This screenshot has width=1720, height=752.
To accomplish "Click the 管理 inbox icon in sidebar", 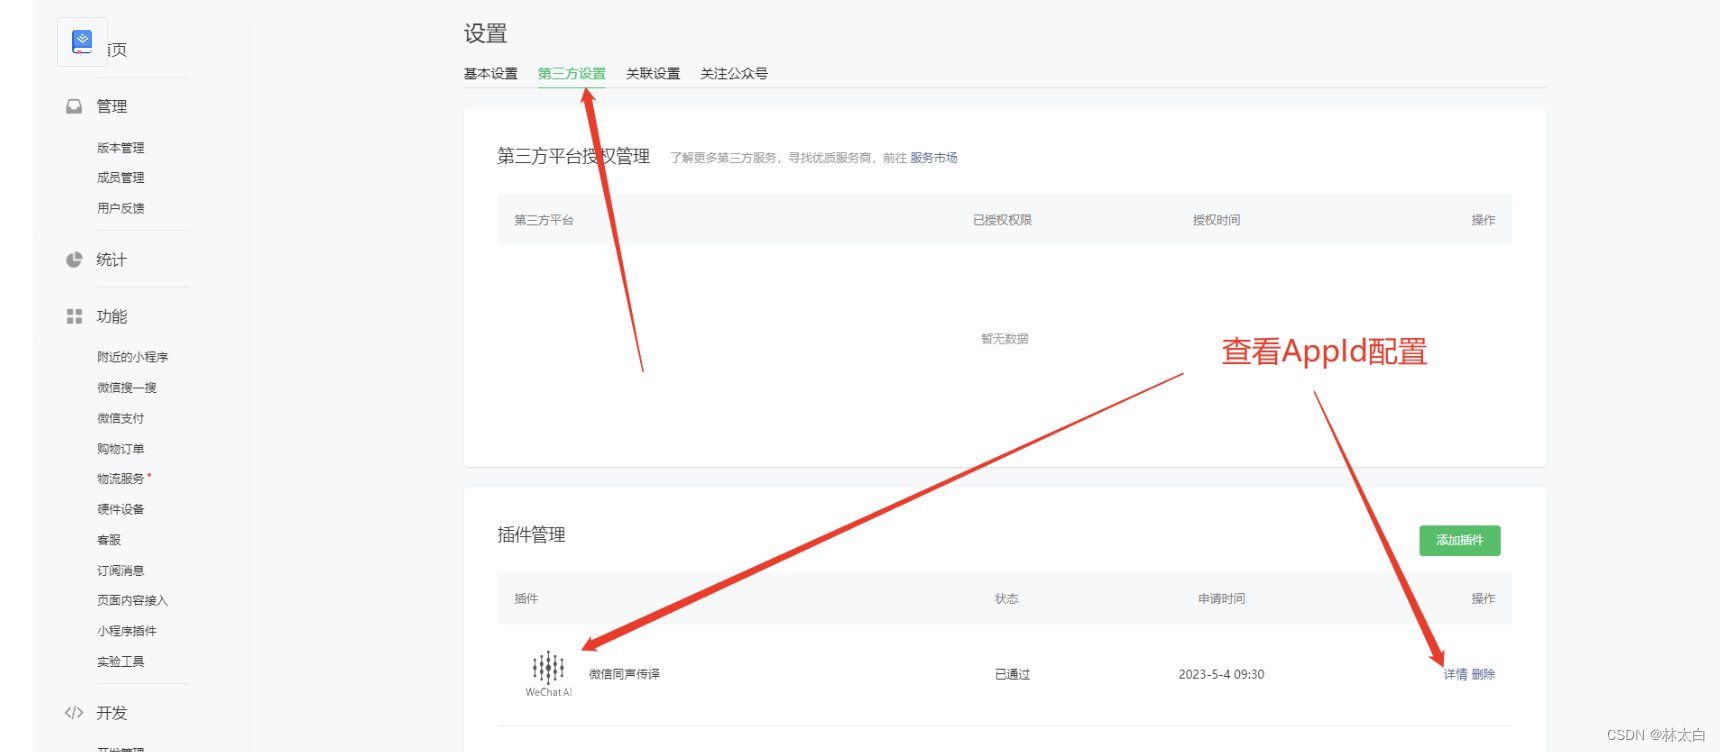I will (74, 106).
